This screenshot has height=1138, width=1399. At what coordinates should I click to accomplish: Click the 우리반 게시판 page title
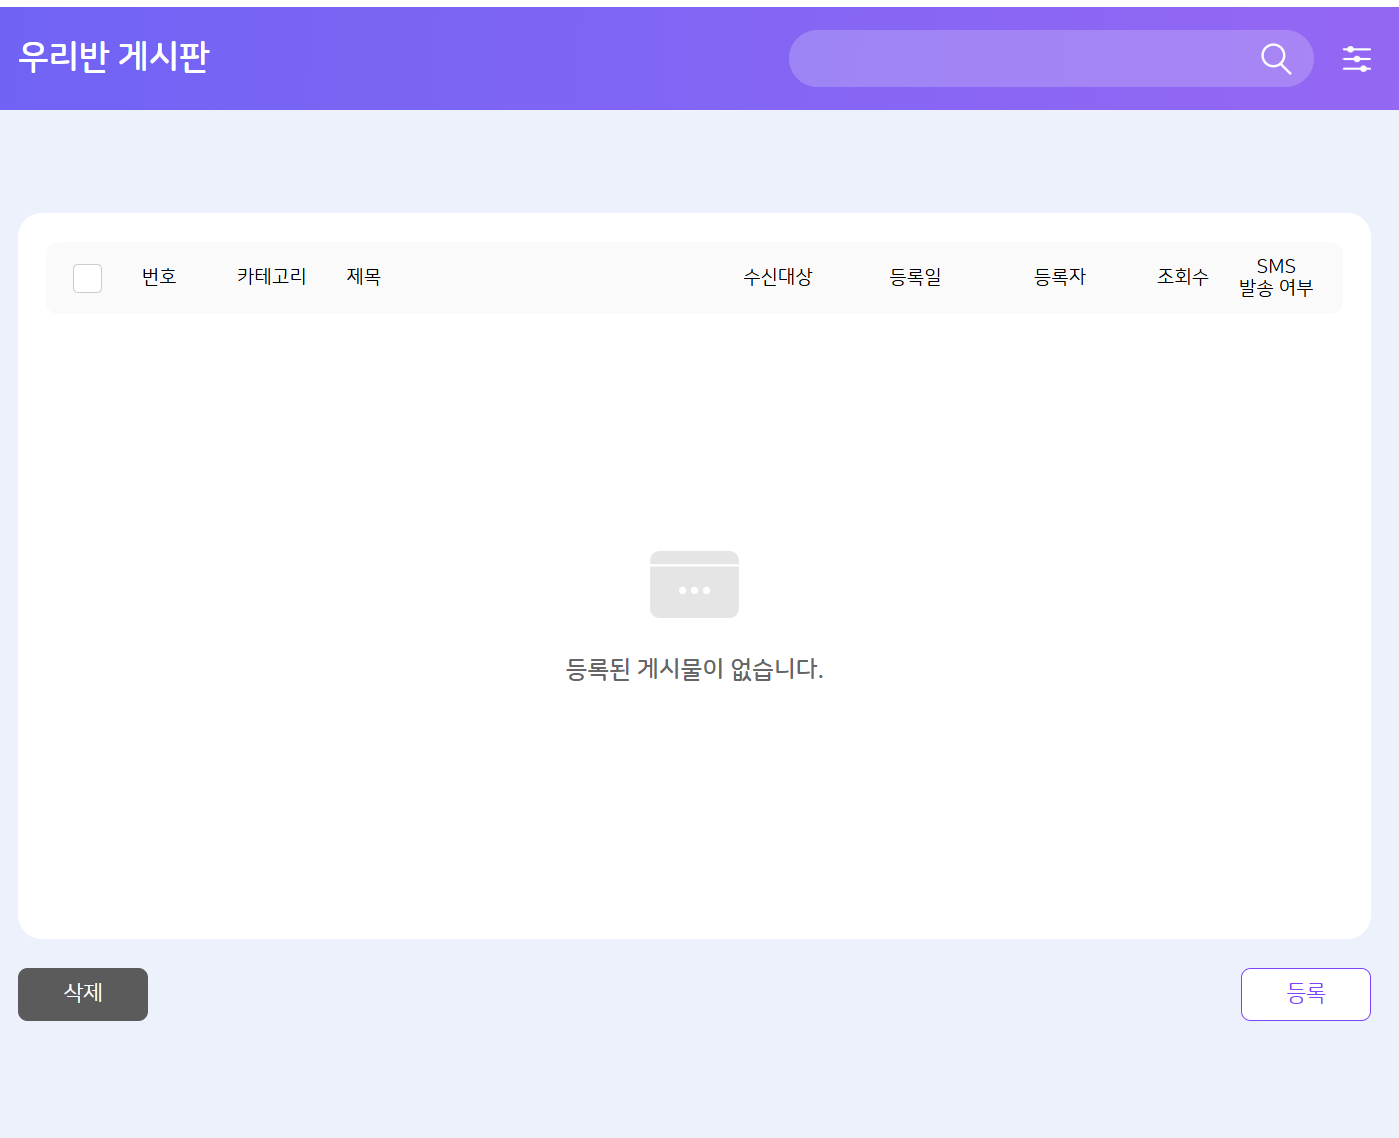click(114, 57)
